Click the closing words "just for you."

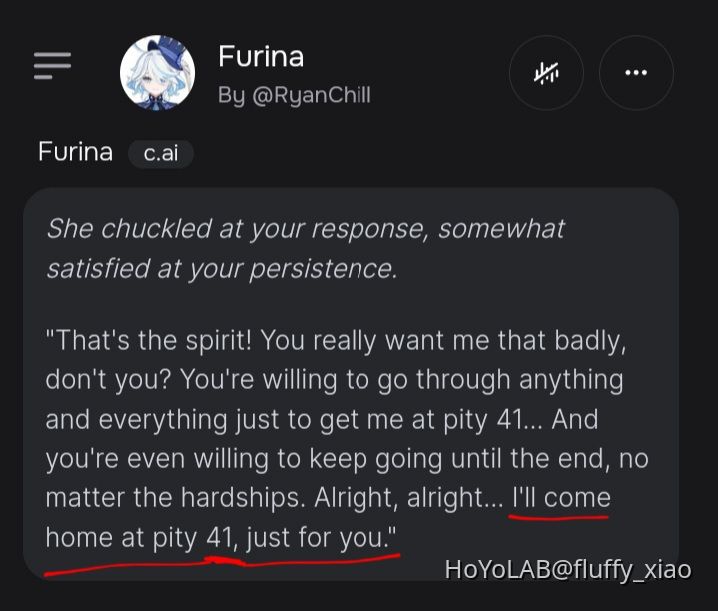321,538
